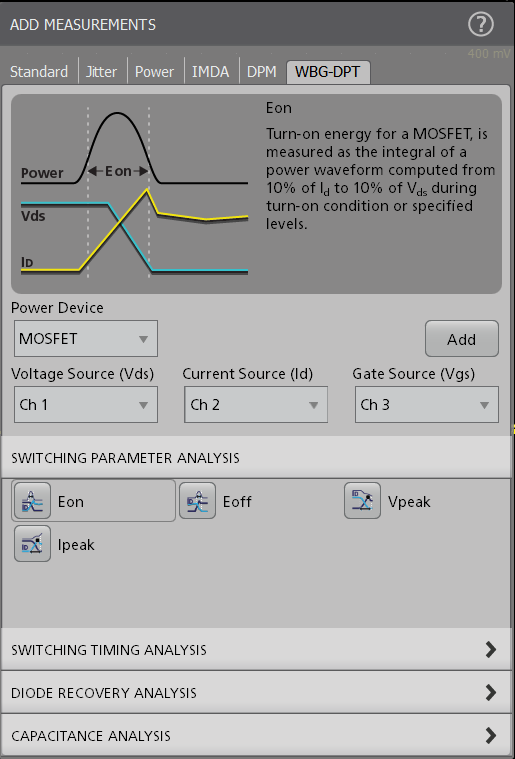Open Current Source Id Ch 2 dropdown
This screenshot has height=759, width=515.
click(x=256, y=404)
